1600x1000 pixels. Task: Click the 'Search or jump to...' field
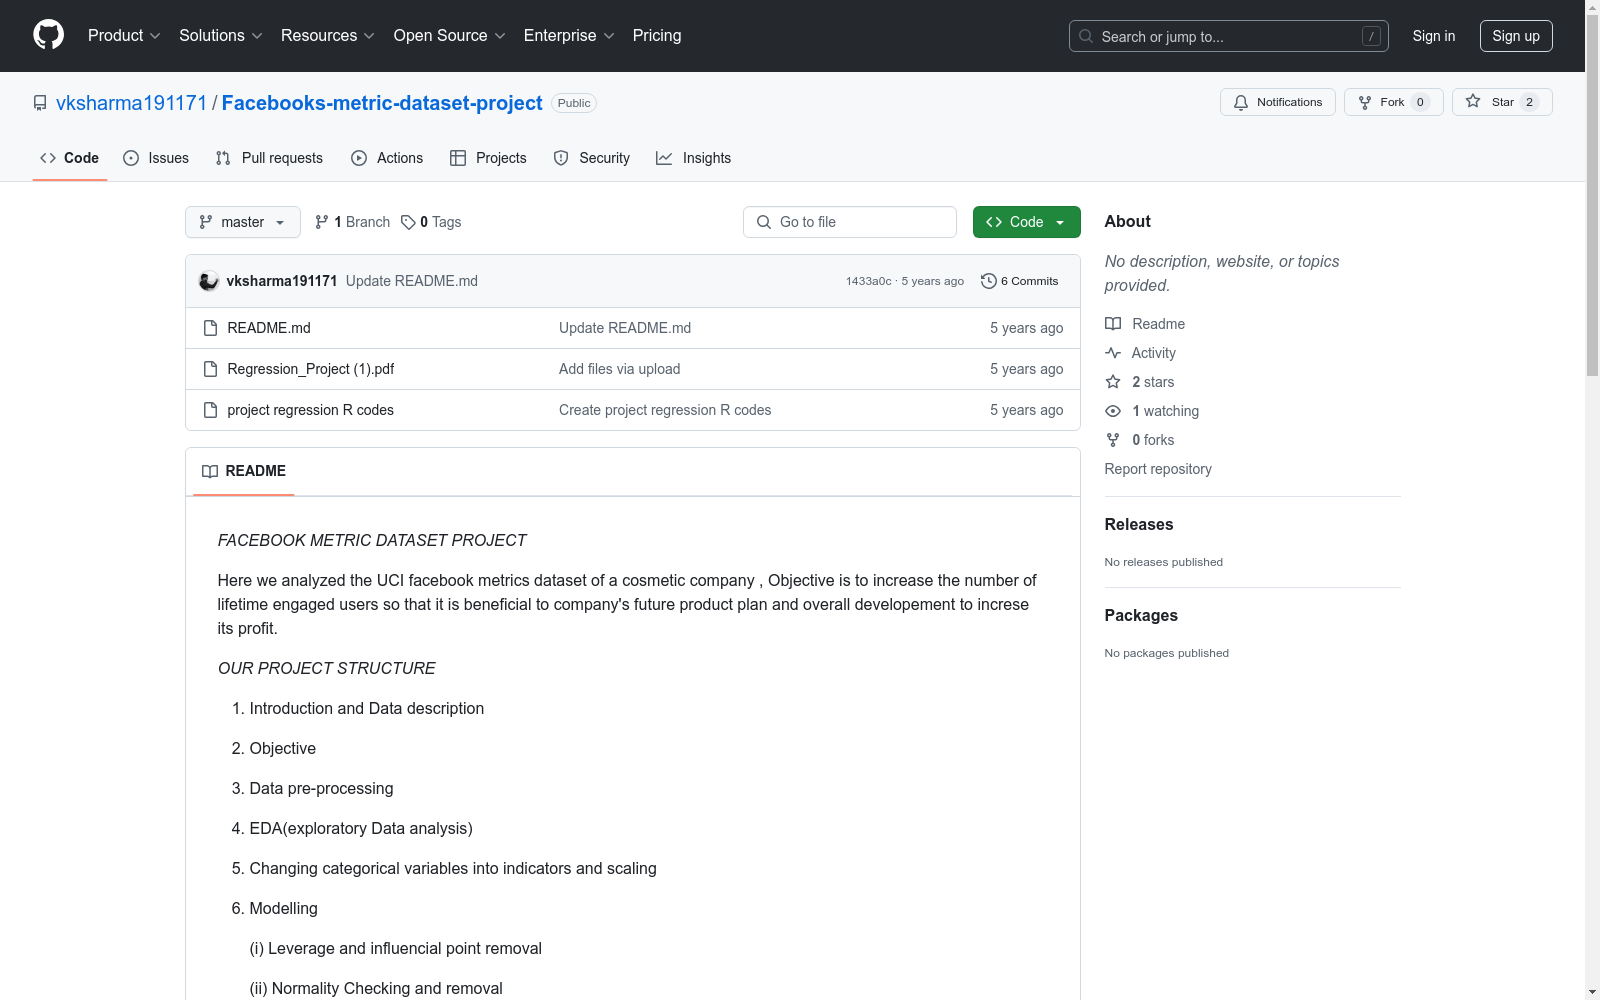pyautogui.click(x=1229, y=36)
